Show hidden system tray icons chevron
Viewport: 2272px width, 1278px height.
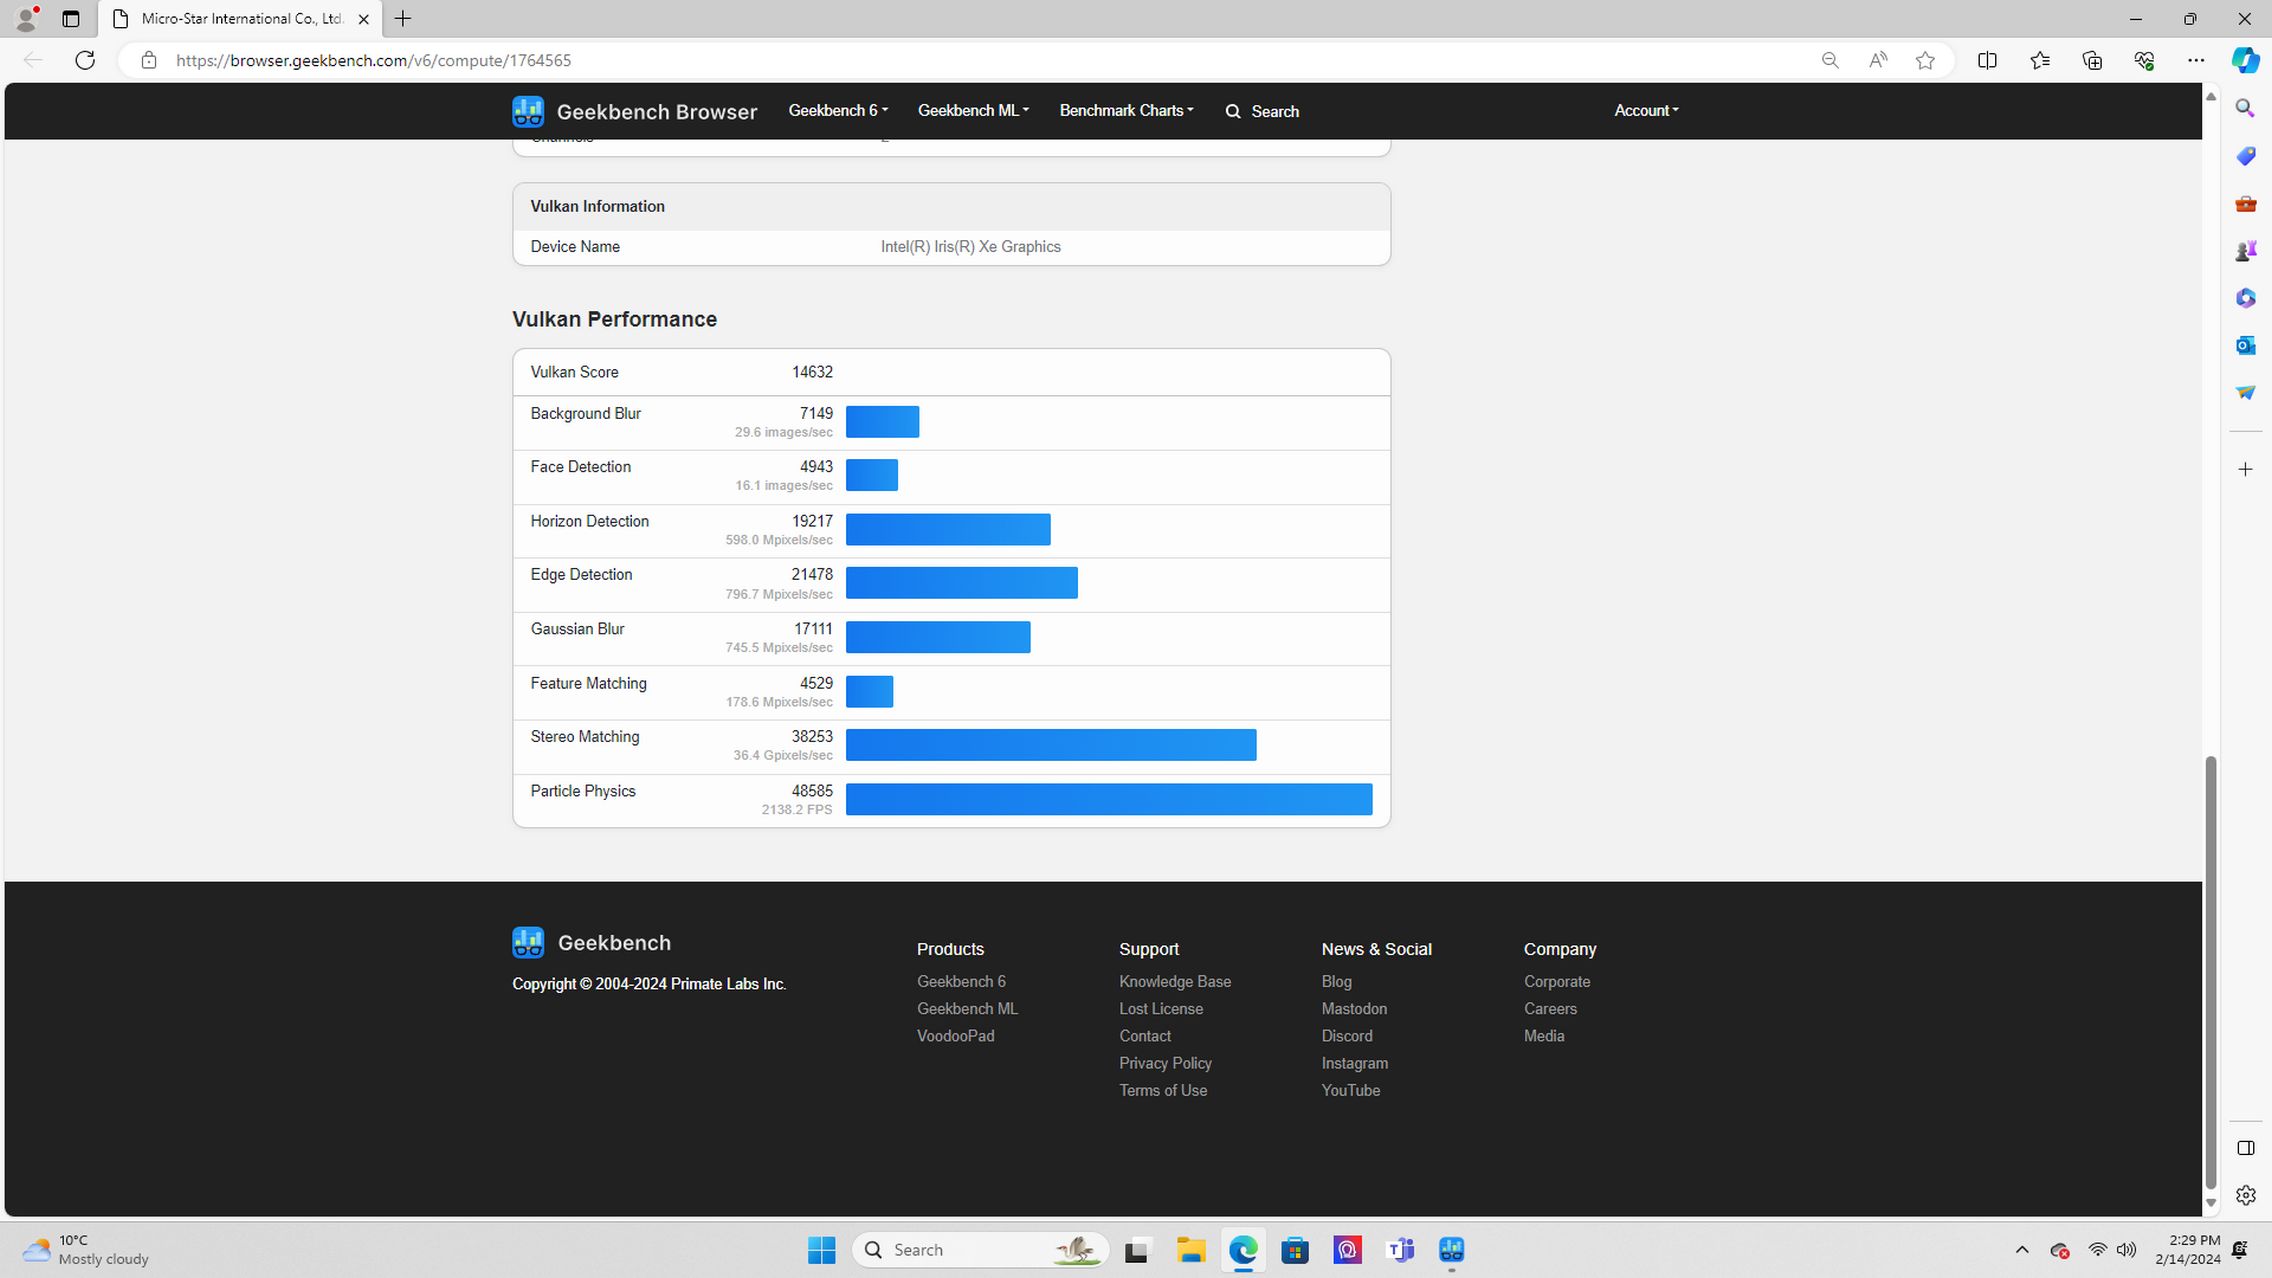(2021, 1250)
